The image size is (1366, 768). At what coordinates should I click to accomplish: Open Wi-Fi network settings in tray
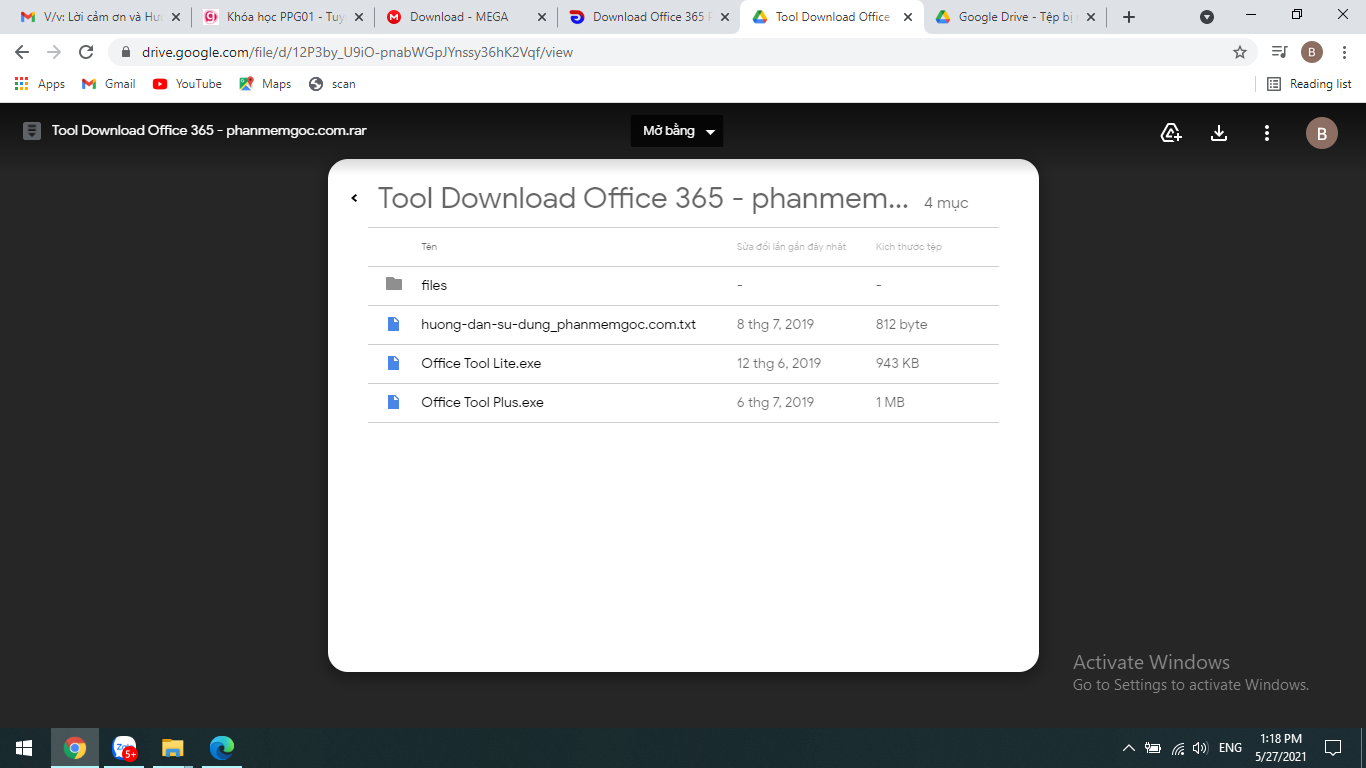[1178, 748]
